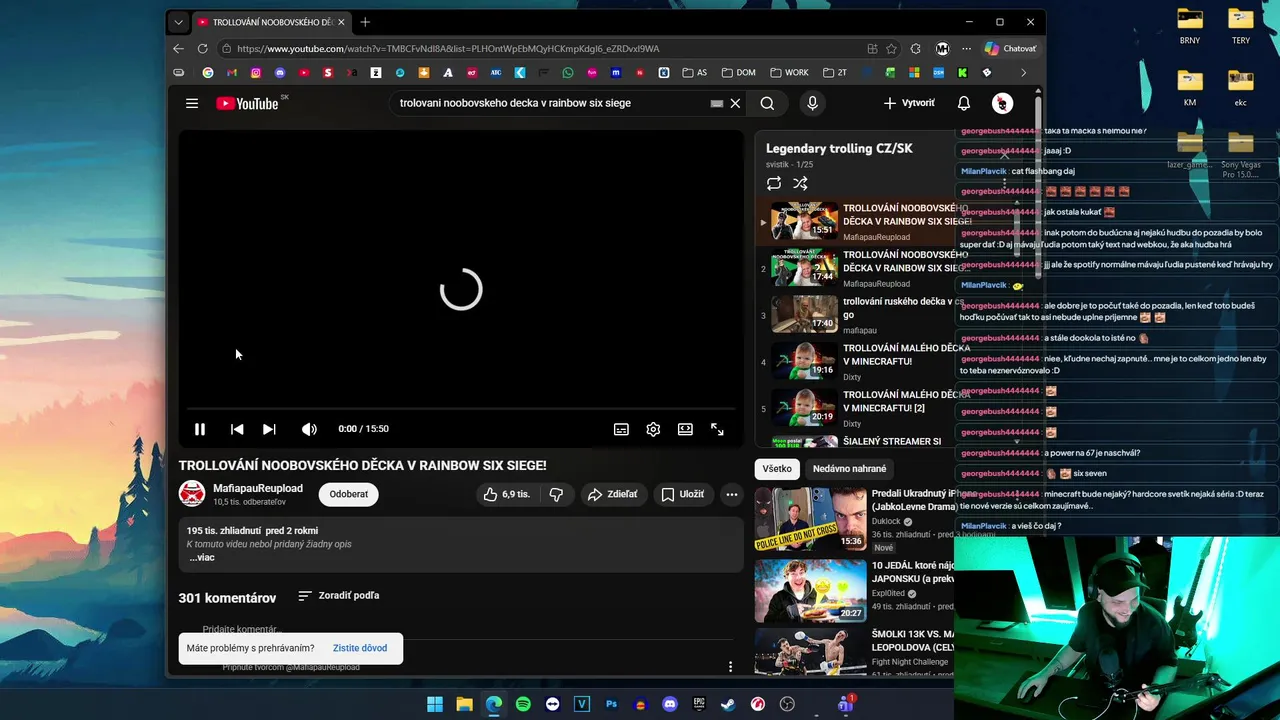The width and height of the screenshot is (1280, 720).
Task: Open the Gmail bookmark icon
Action: click(232, 73)
